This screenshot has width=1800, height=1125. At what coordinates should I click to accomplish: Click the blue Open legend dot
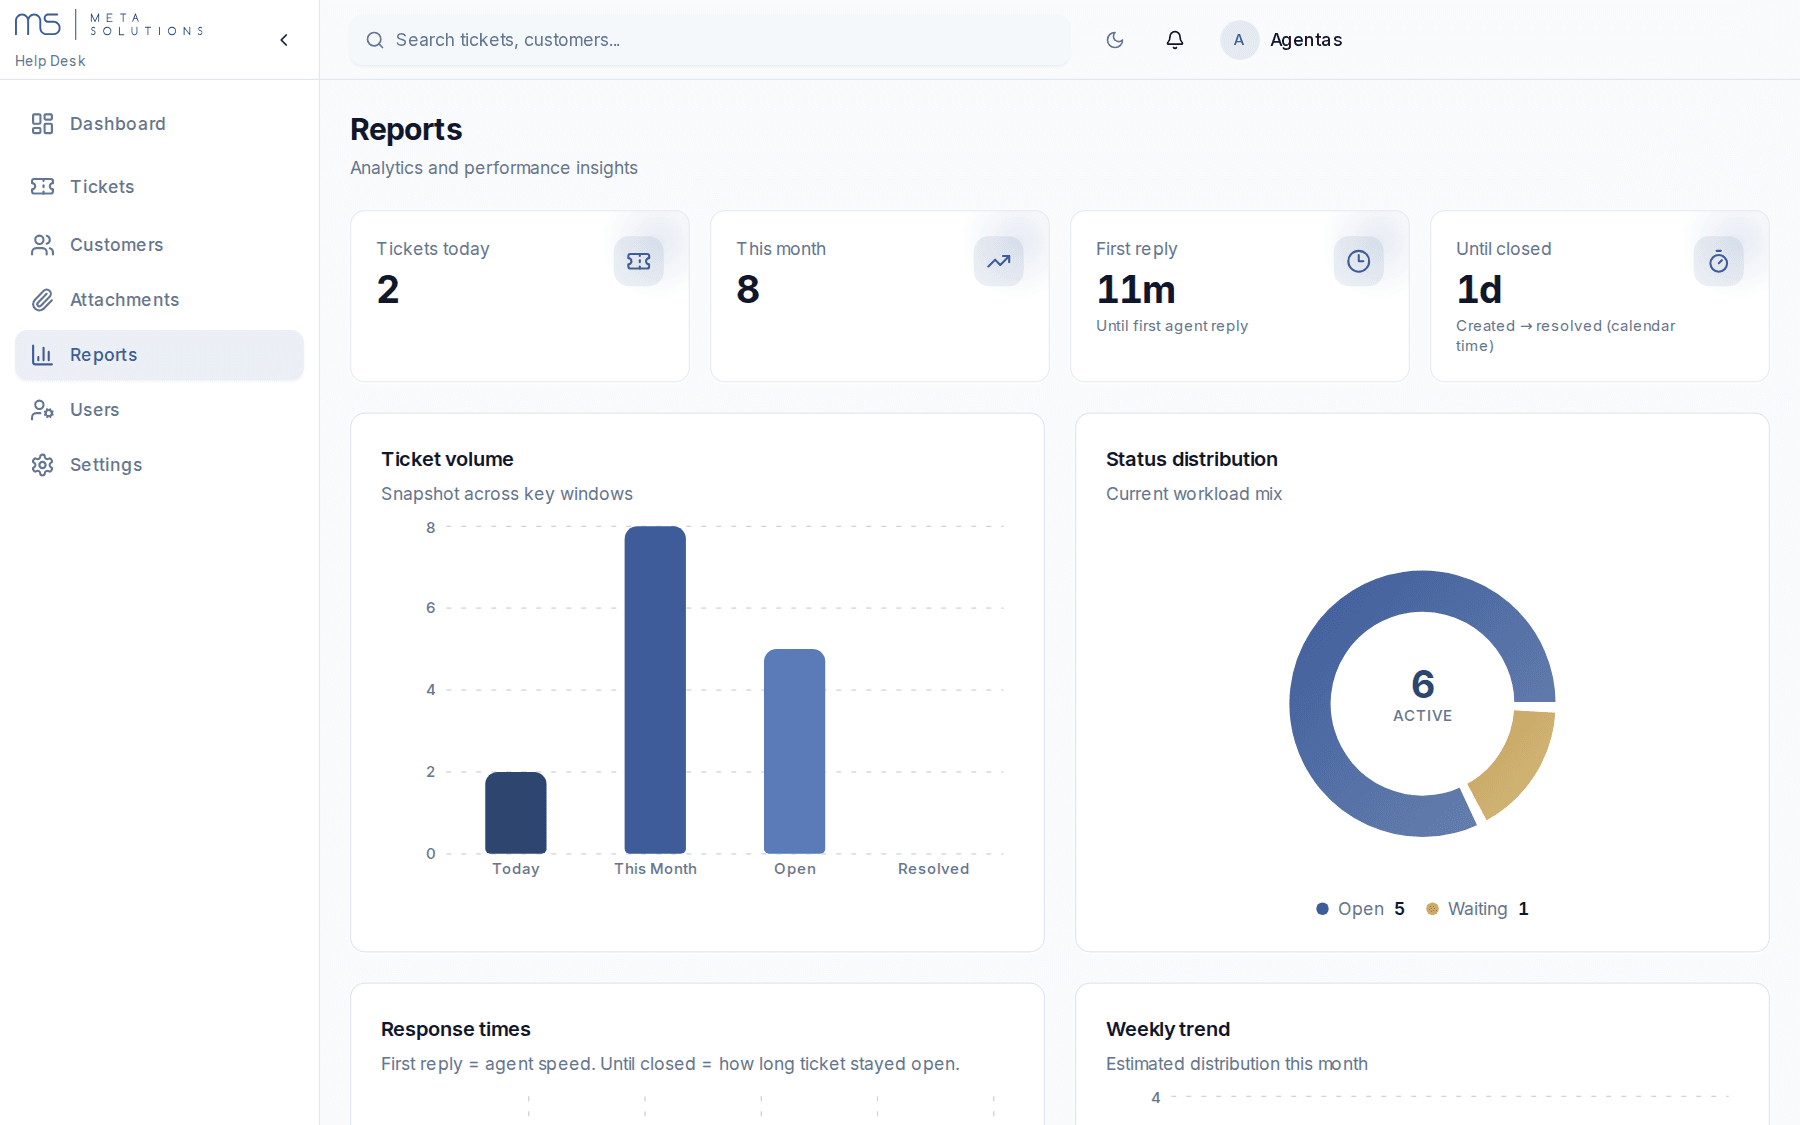[1322, 909]
